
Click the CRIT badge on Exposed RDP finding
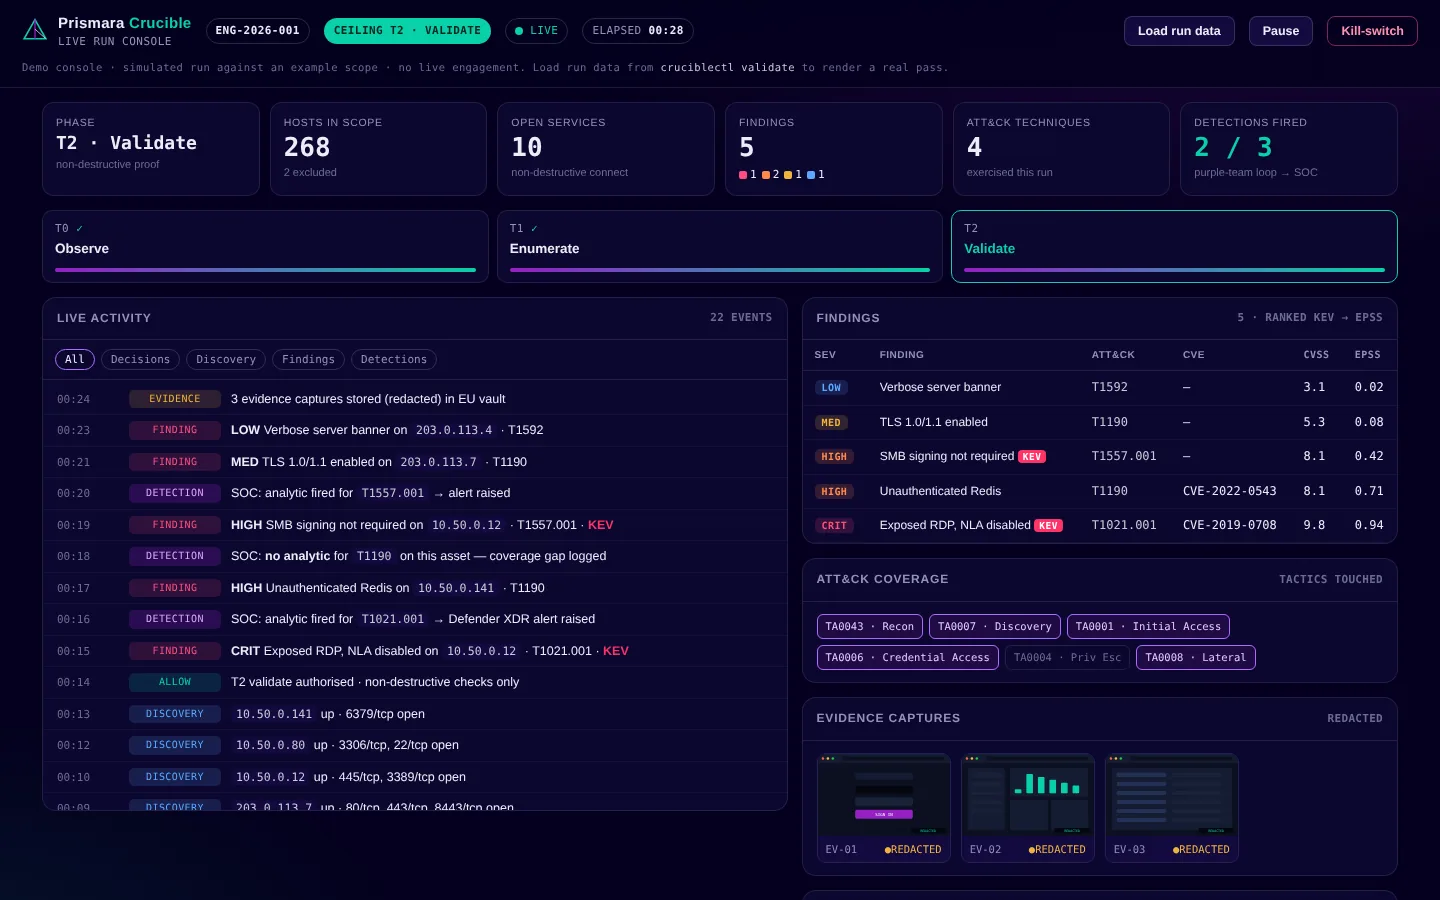pyautogui.click(x=834, y=526)
